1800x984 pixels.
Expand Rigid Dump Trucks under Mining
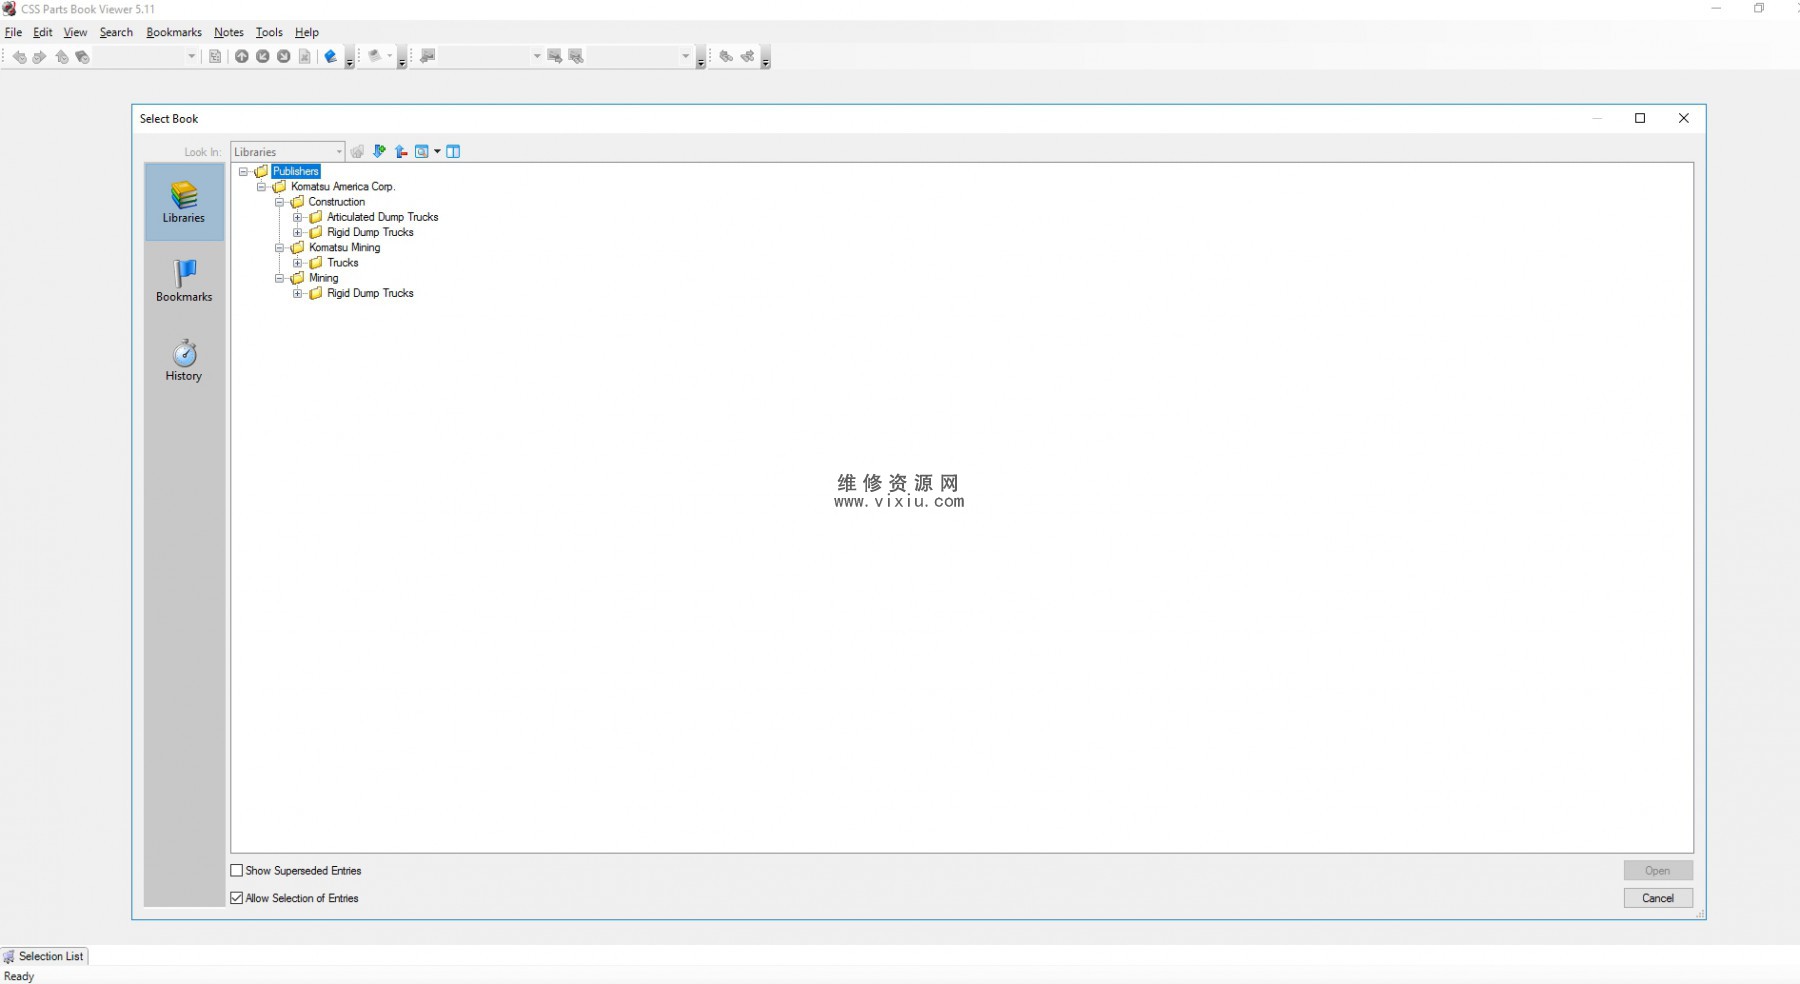[297, 293]
